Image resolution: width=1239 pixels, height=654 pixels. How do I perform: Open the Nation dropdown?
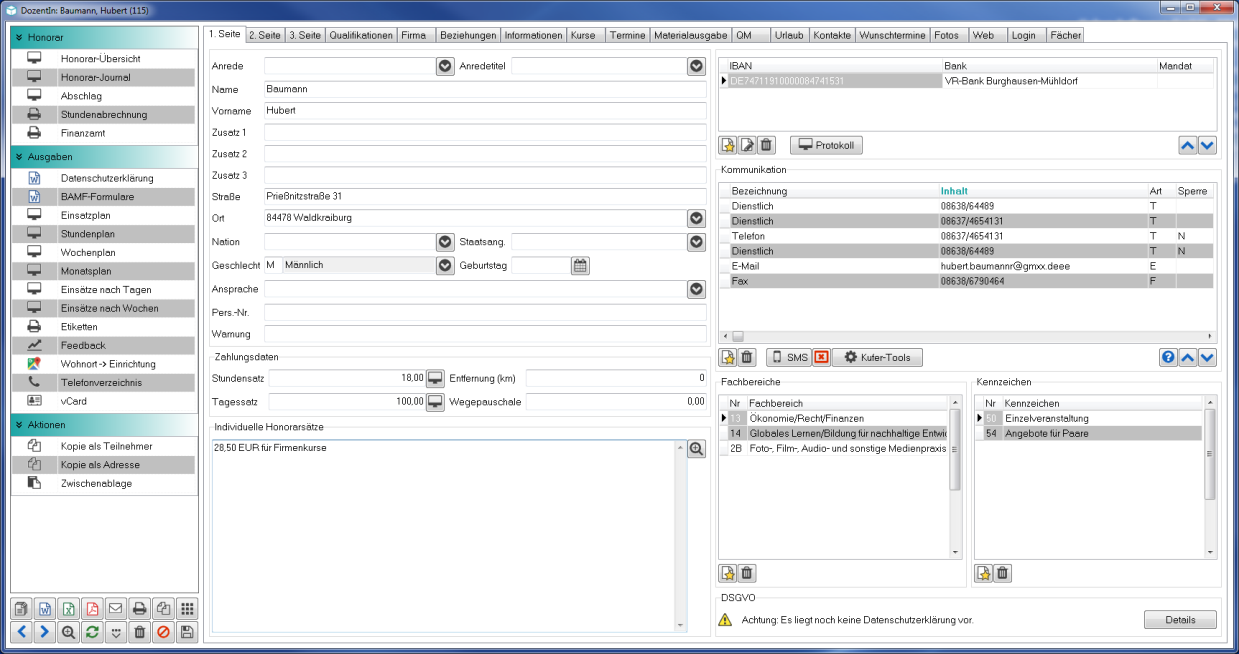click(x=446, y=242)
